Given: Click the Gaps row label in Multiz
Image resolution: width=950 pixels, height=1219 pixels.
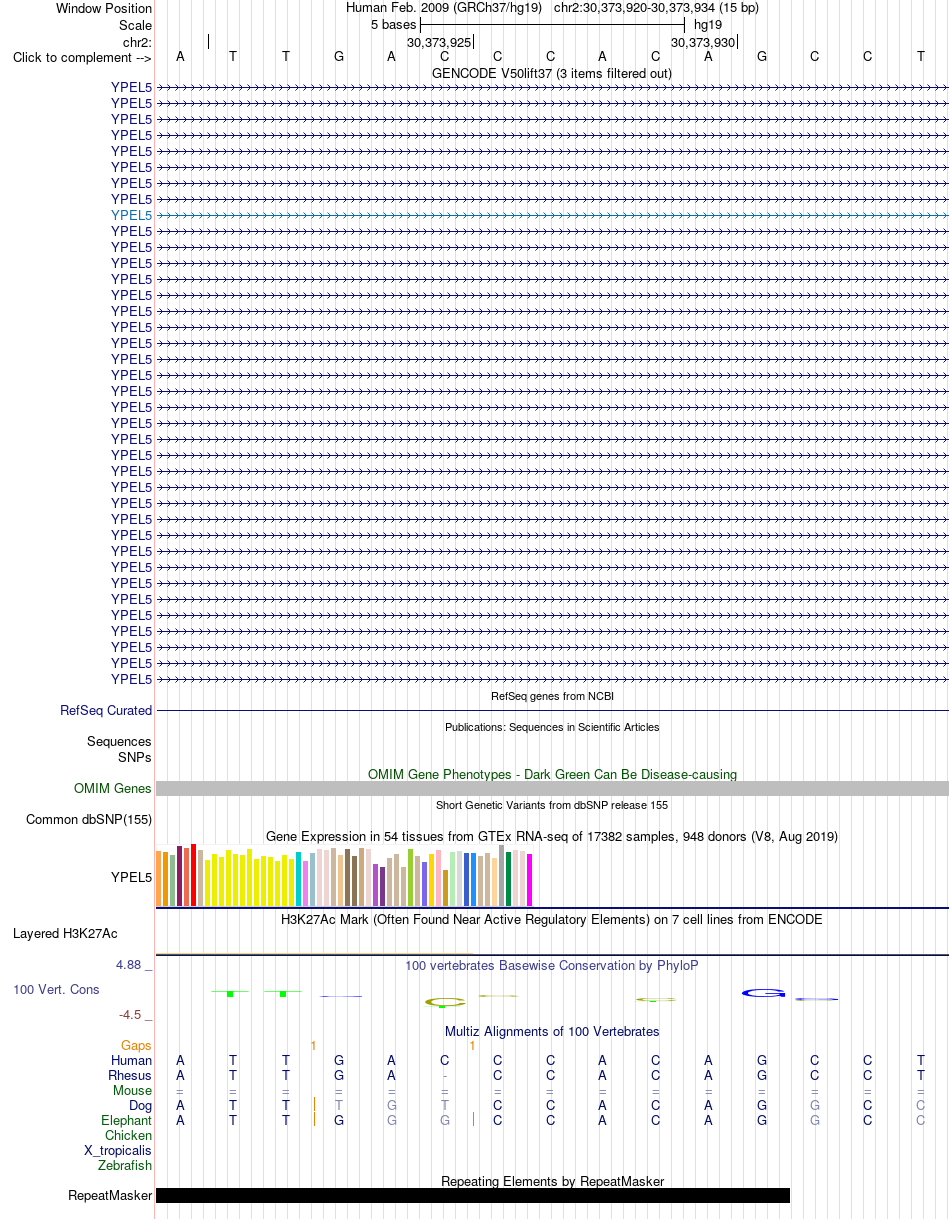Looking at the screenshot, I should pos(136,1046).
